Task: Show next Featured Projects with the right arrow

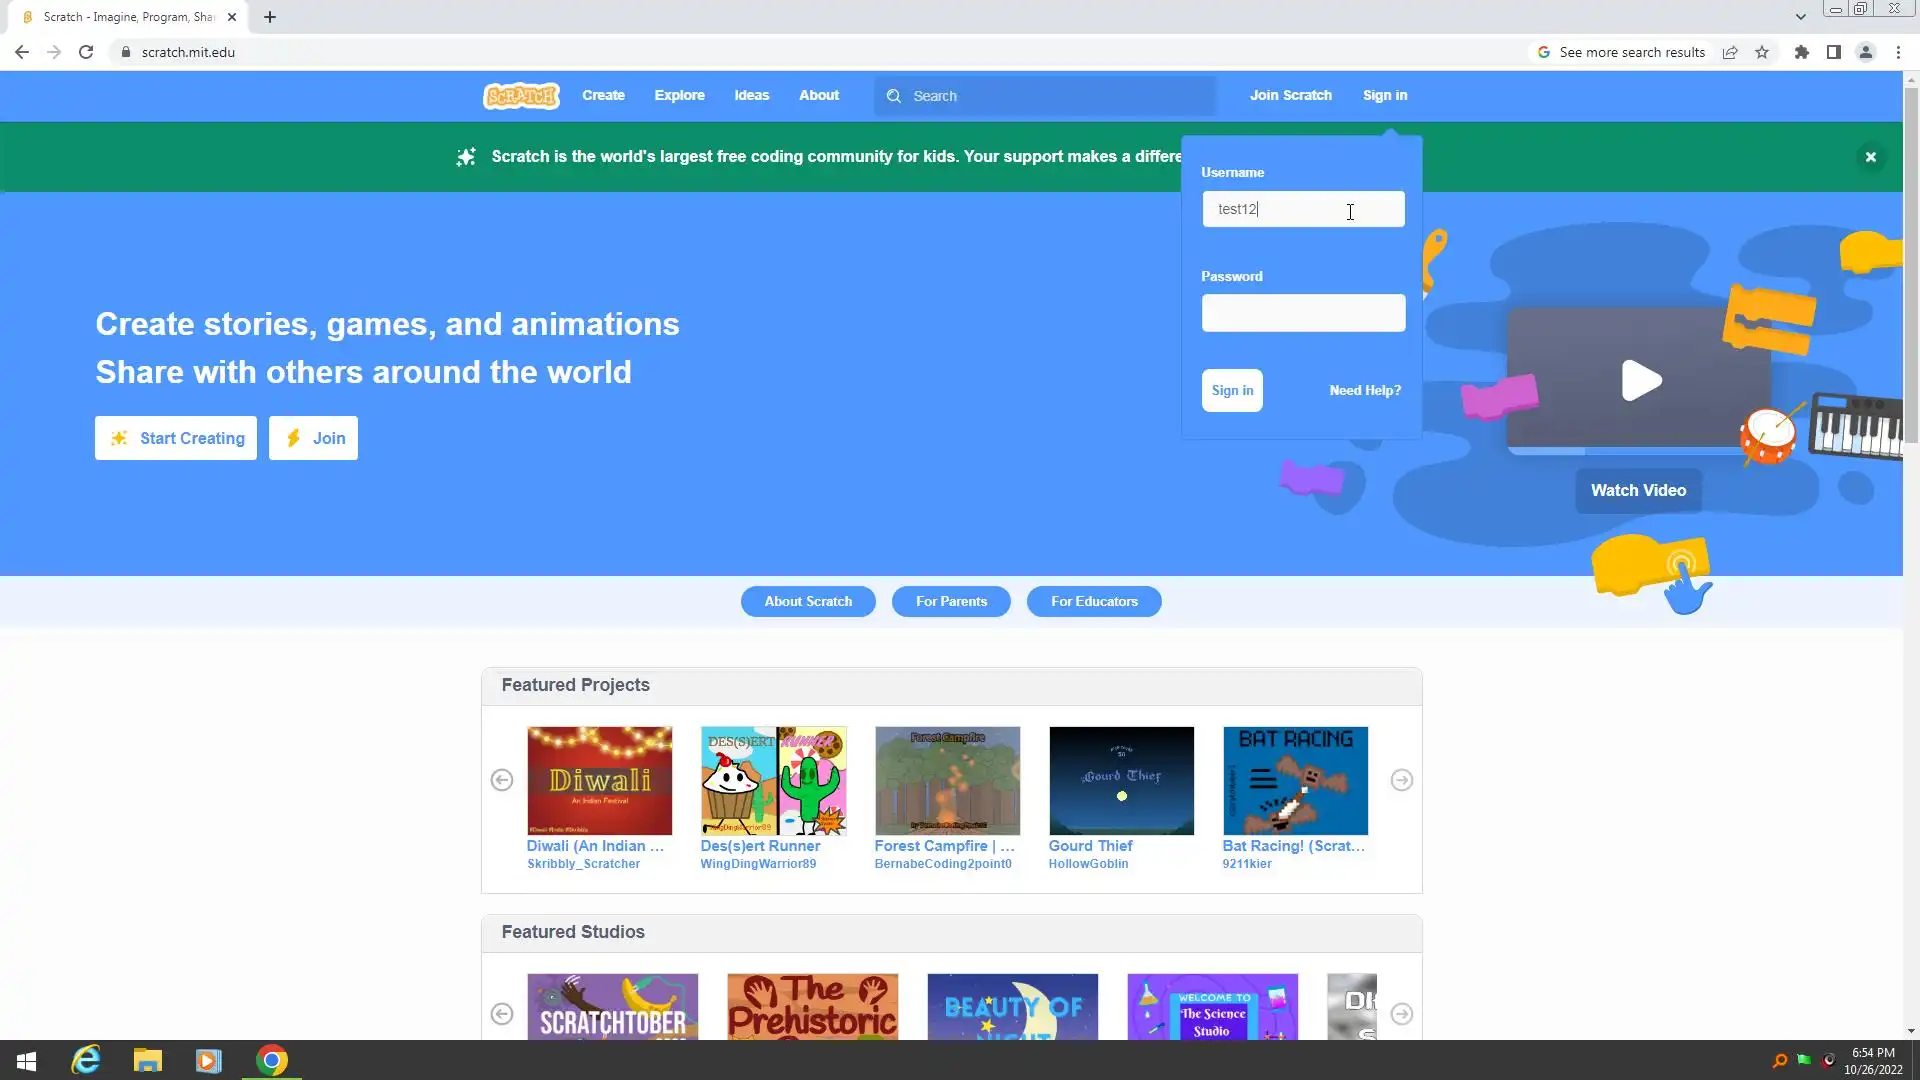Action: point(1401,780)
